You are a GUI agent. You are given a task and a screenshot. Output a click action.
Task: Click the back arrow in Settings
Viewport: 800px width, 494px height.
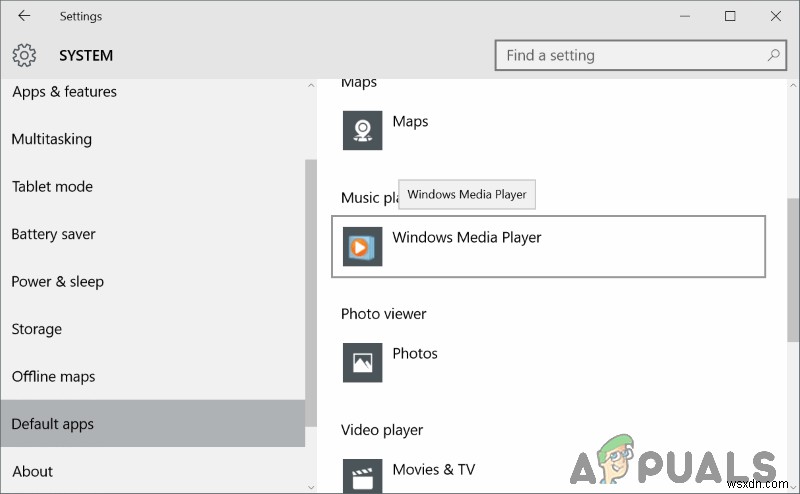pyautogui.click(x=24, y=16)
